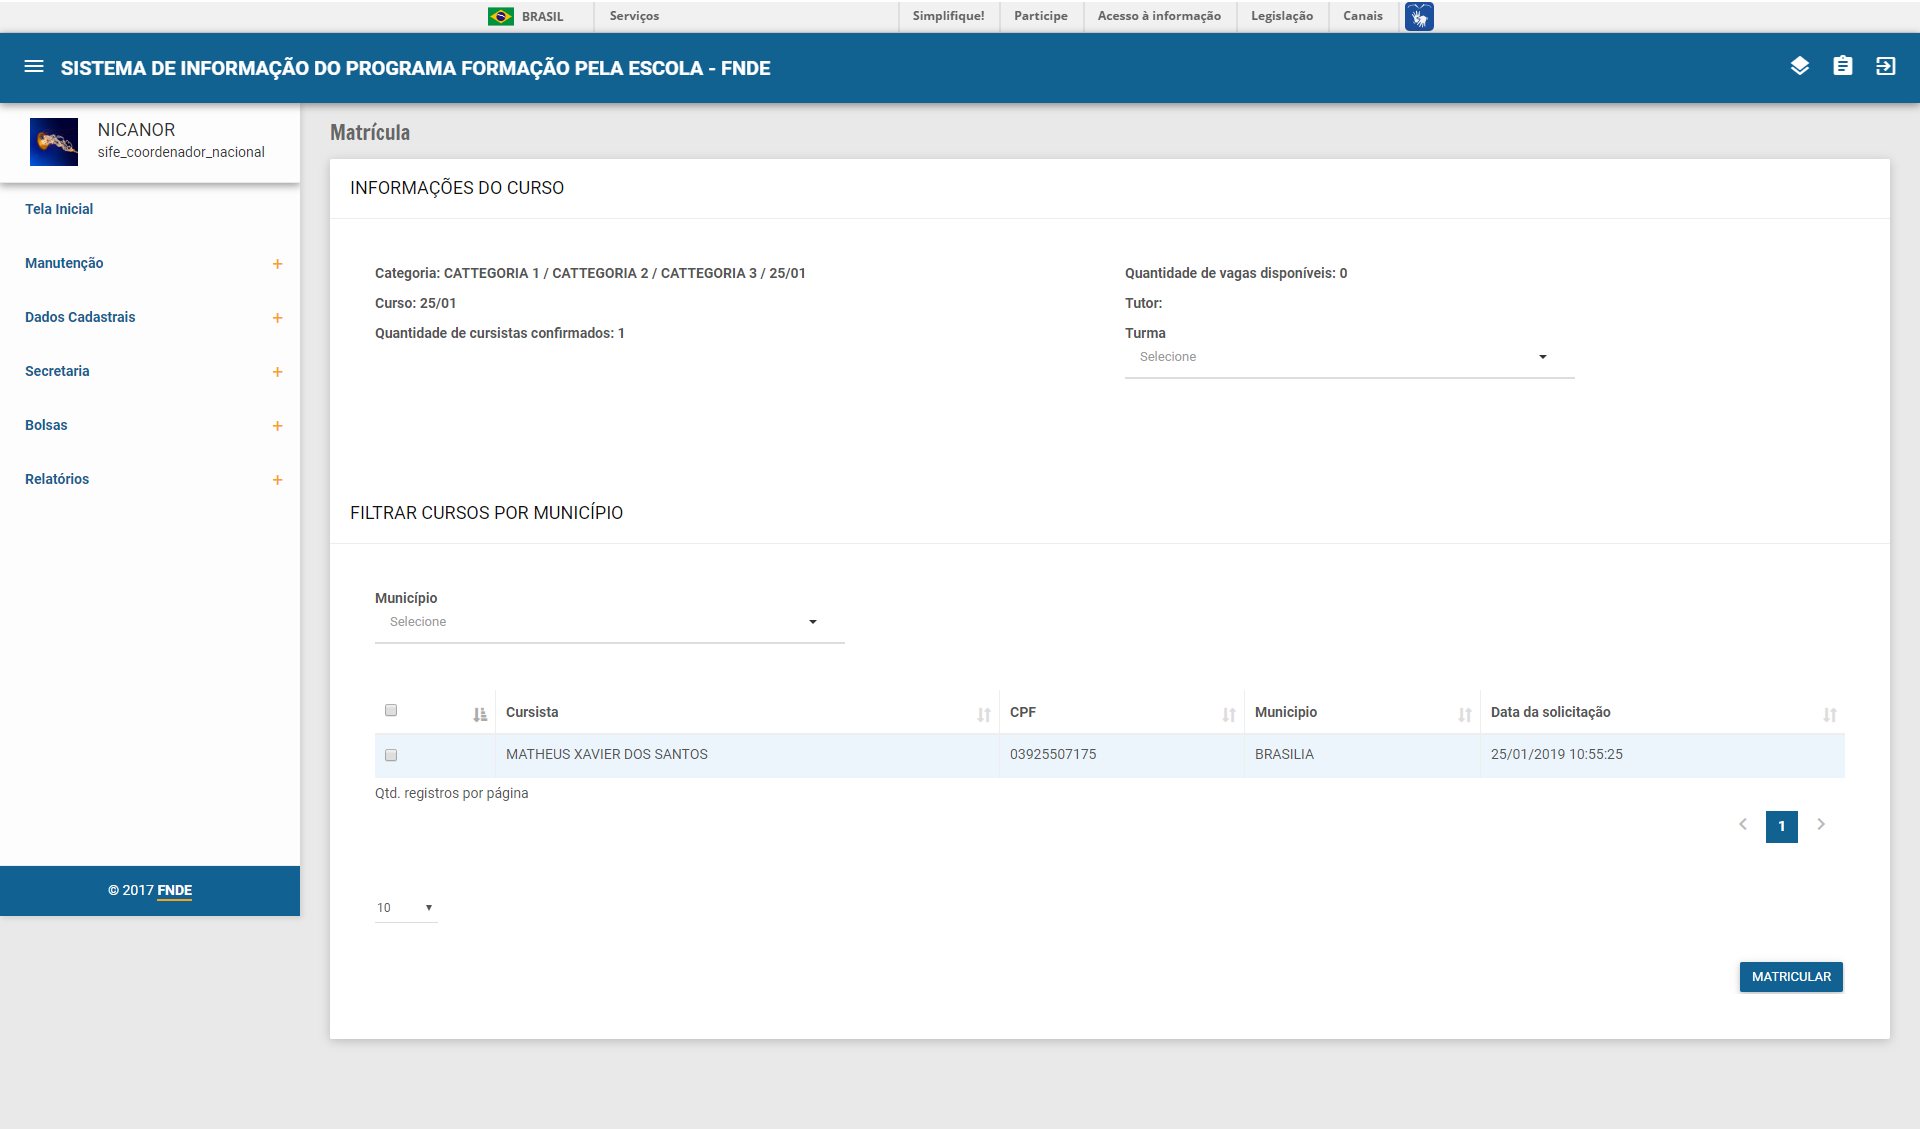
Task: Open the Turma dropdown
Action: point(1348,357)
